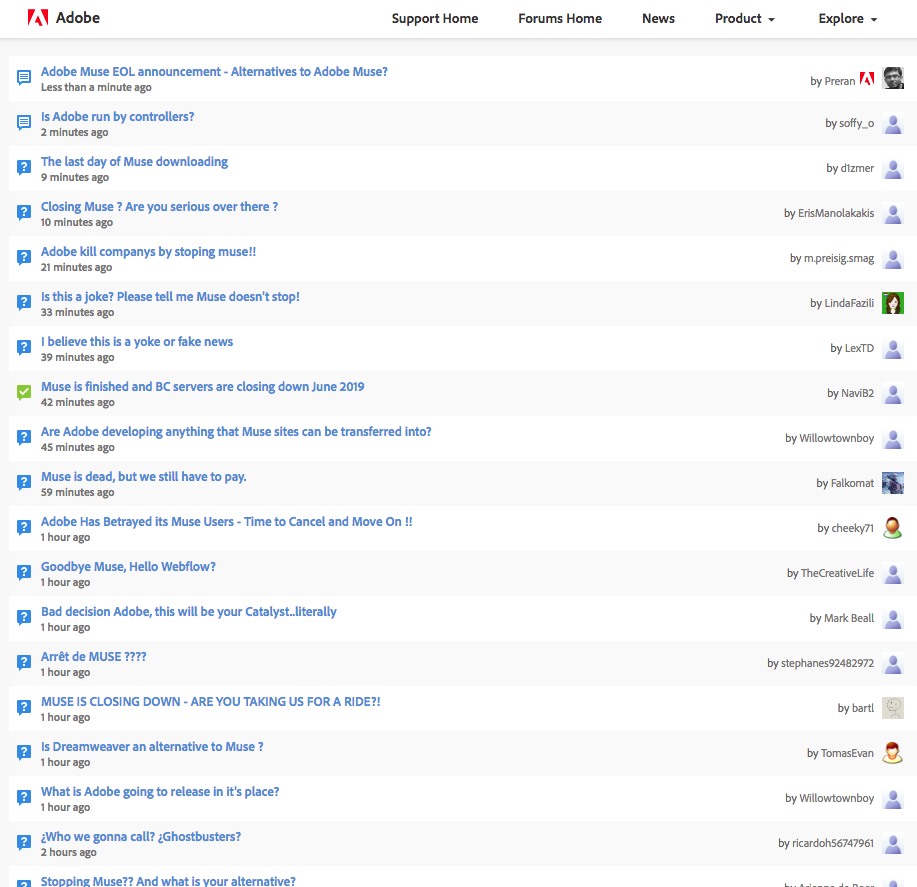Click the green answered checkmark icon

coord(24,393)
